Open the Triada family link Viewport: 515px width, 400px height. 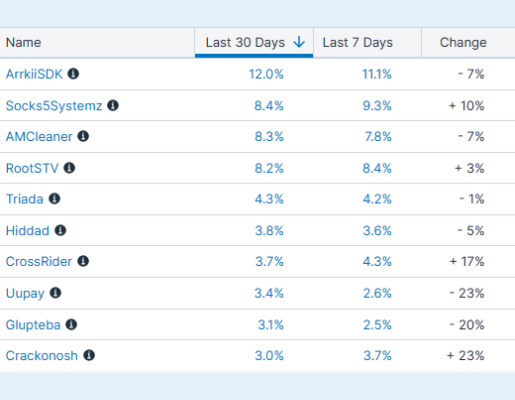coord(25,199)
